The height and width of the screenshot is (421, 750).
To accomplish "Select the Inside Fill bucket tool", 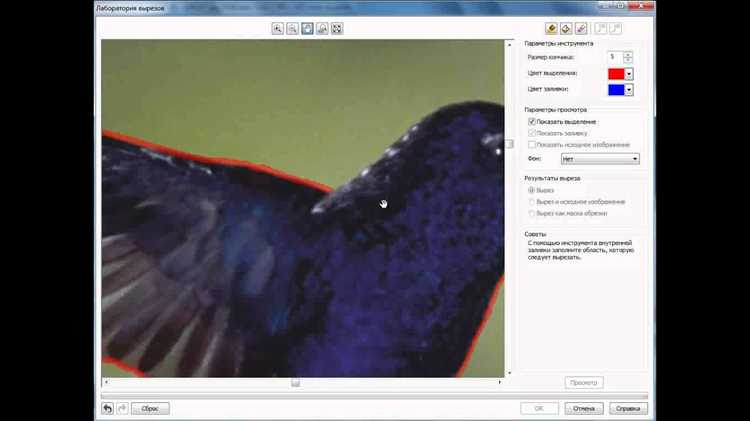I will coord(566,29).
